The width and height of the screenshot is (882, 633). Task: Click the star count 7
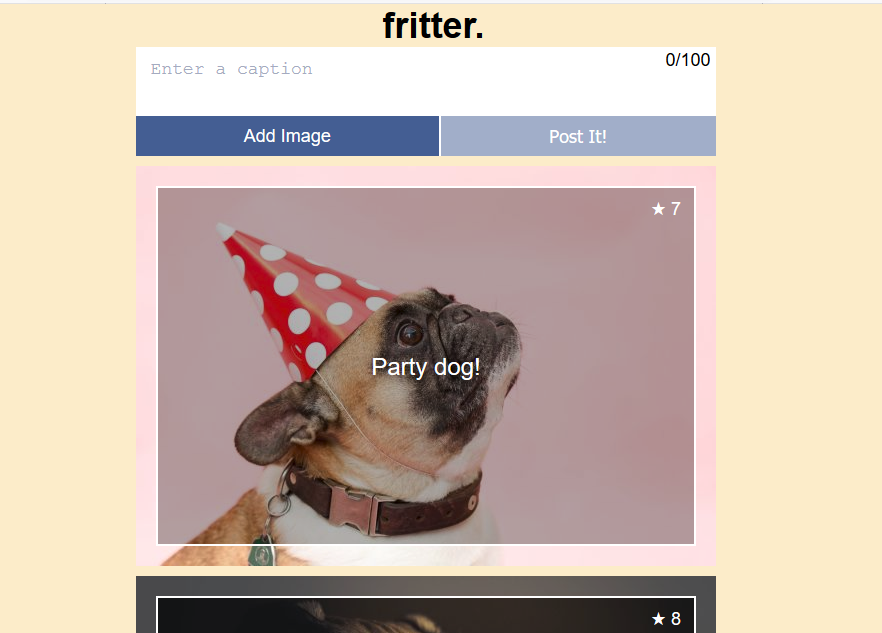(x=676, y=209)
